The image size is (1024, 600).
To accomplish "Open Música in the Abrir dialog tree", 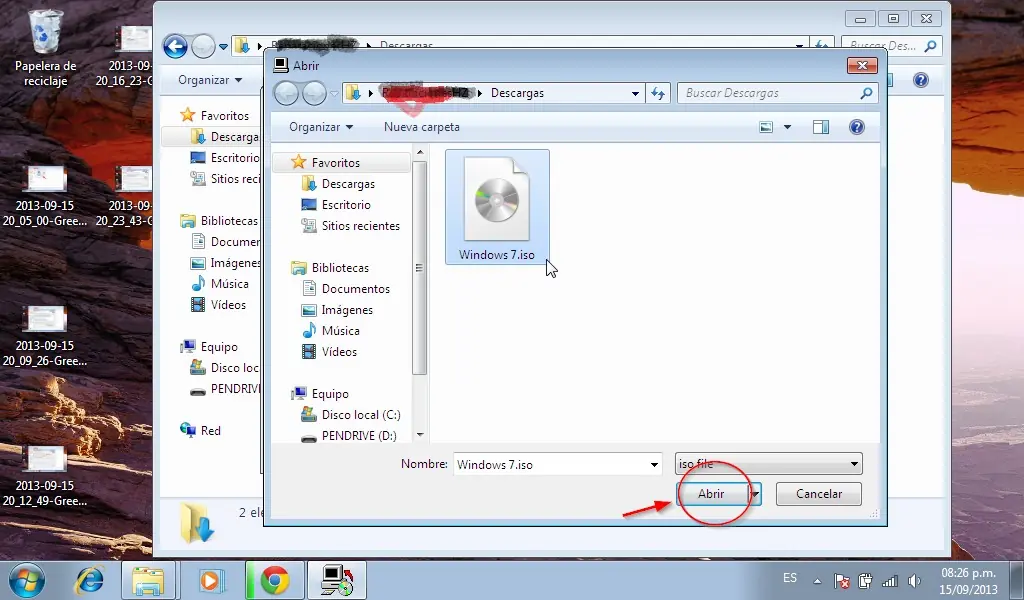I will pyautogui.click(x=340, y=330).
